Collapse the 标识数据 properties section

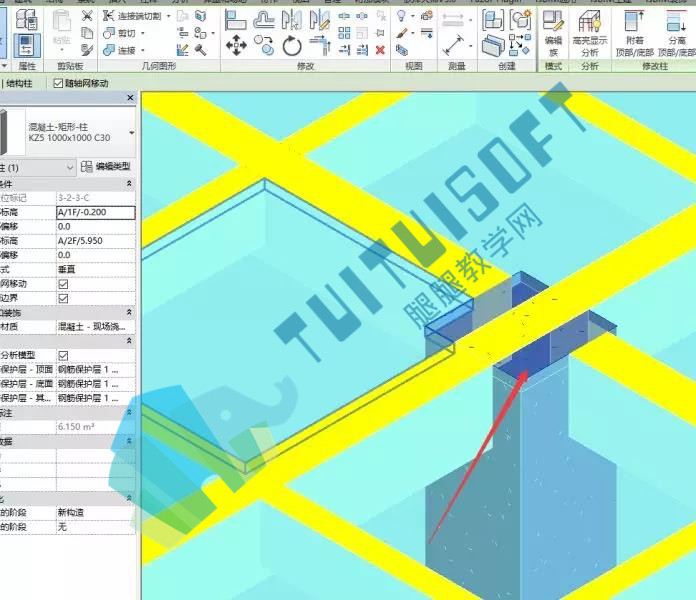pos(129,441)
